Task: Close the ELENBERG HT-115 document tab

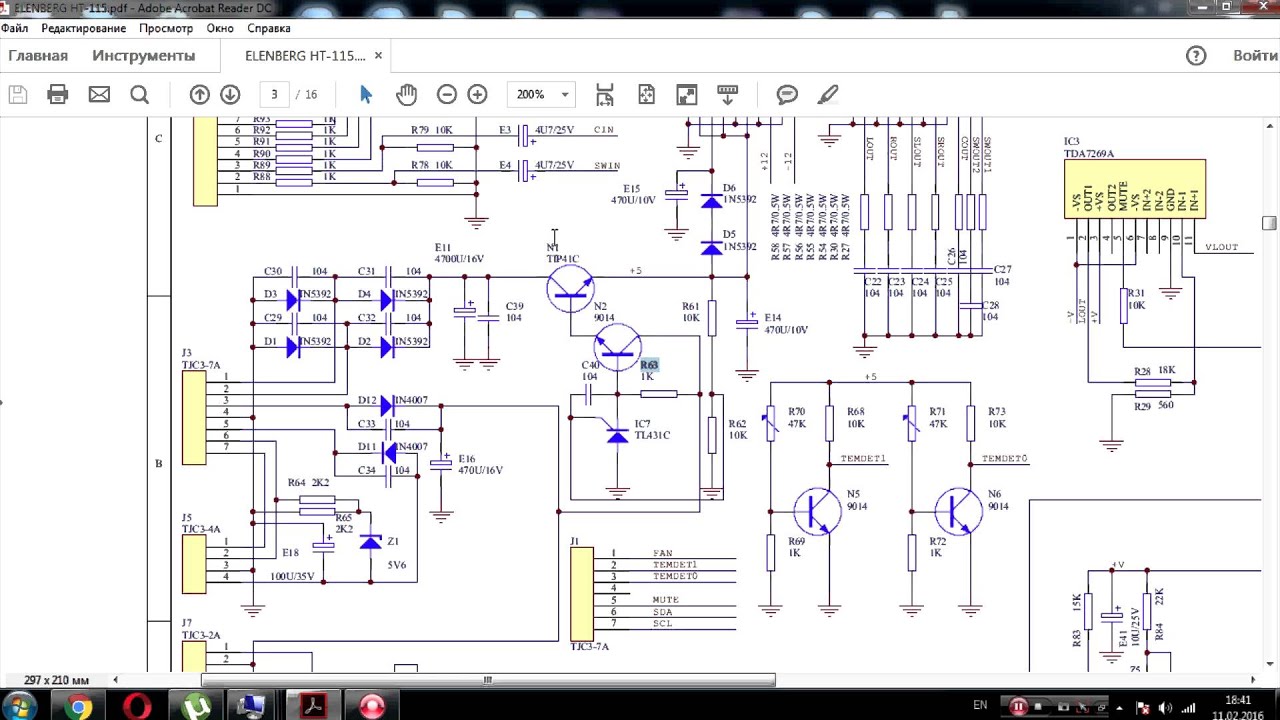Action: coord(378,56)
